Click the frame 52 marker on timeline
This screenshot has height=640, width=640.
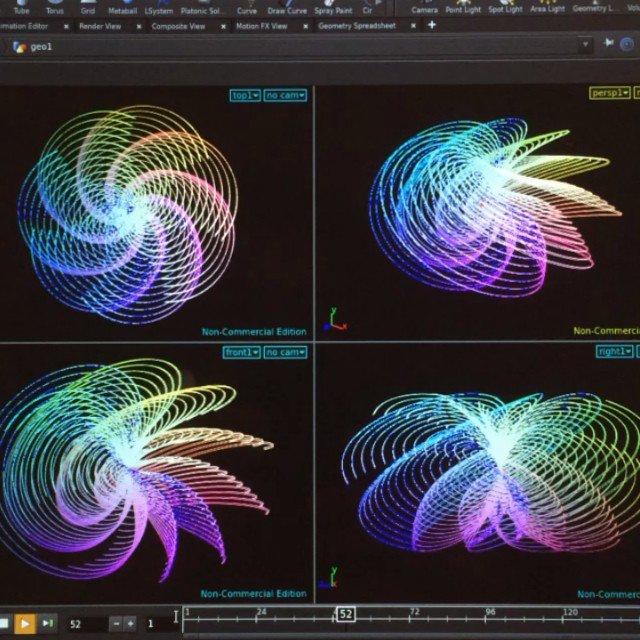pyautogui.click(x=345, y=614)
